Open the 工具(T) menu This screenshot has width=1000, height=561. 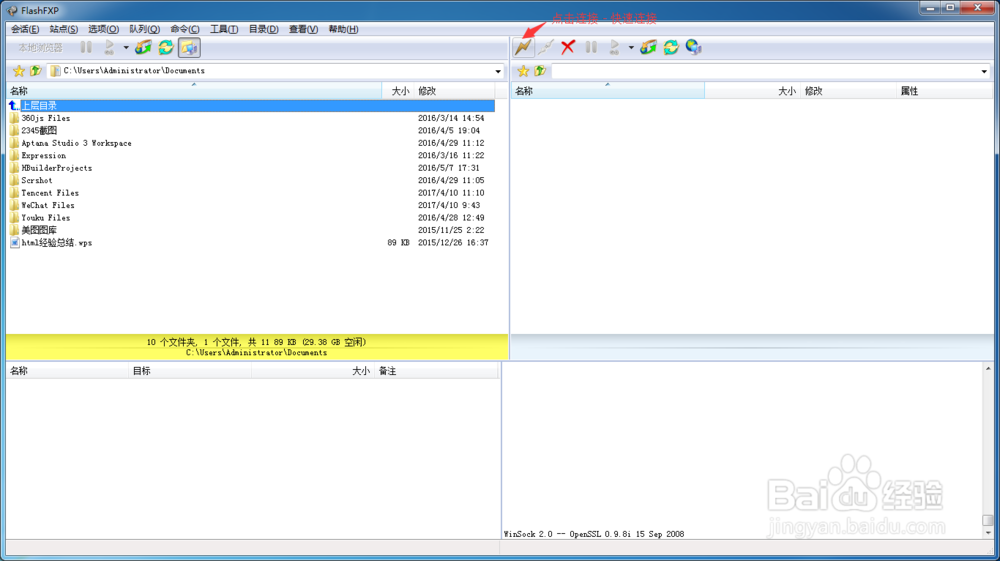click(x=224, y=29)
